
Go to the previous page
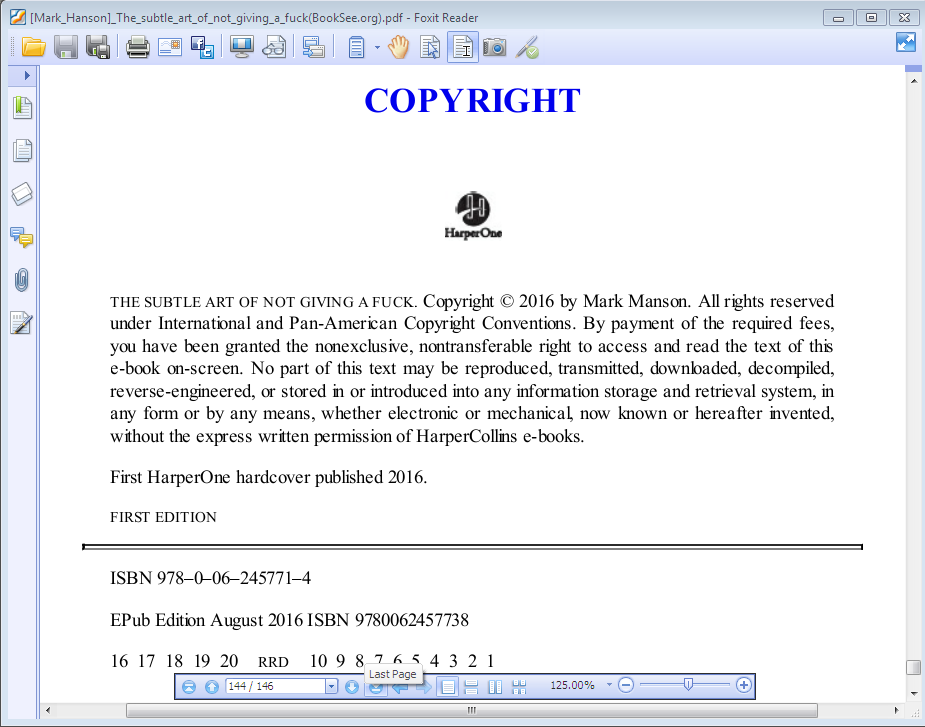pyautogui.click(x=212, y=686)
